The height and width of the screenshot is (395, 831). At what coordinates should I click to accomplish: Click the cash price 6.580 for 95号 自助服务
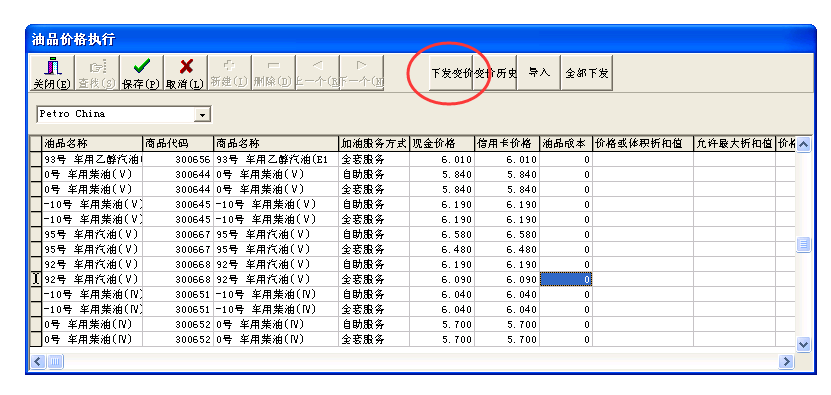[441, 234]
